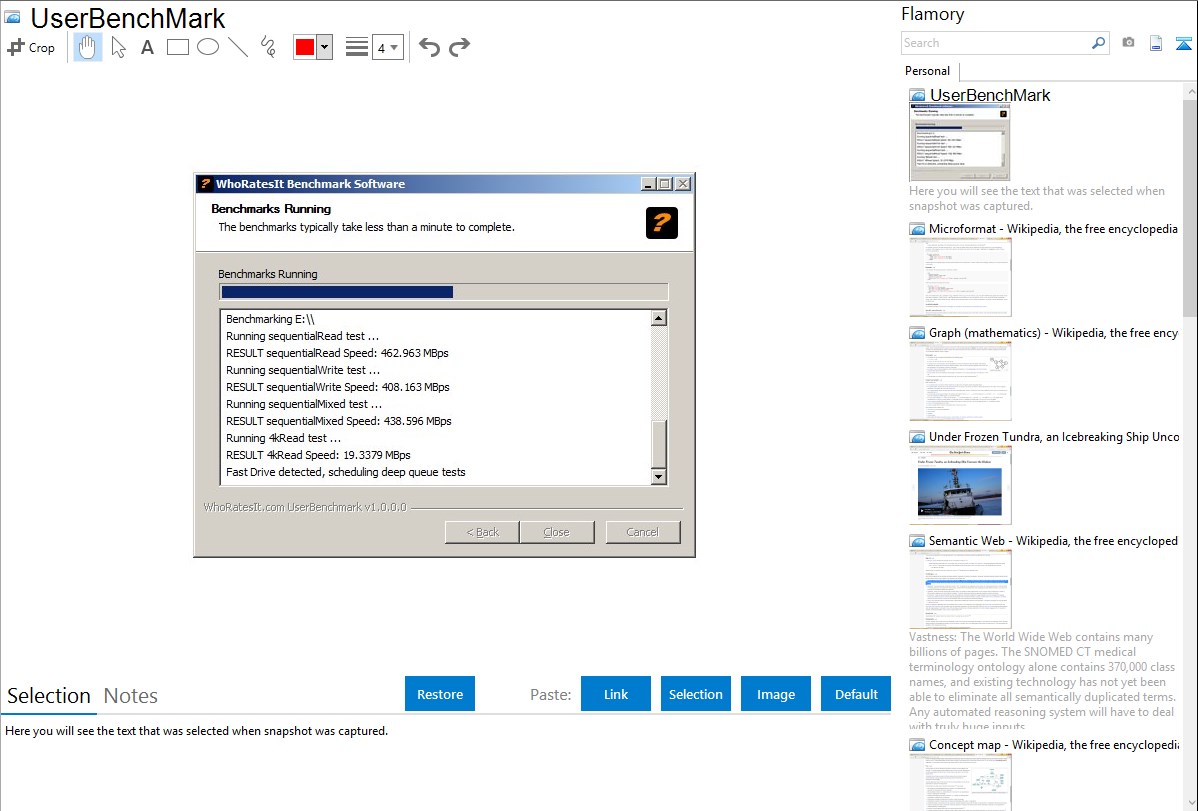Open the Graph (mathematics) snapshot thumbnail
Viewport: 1198px width, 811px height.
point(960,381)
